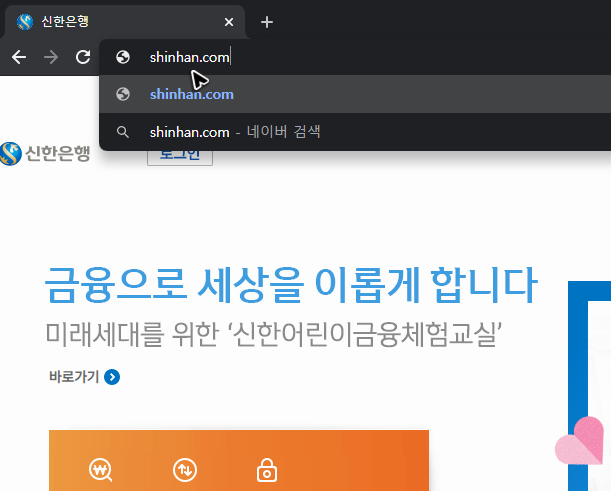Viewport: 611px width, 491px height.
Task: Reload the page with the refresh icon
Action: point(83,57)
